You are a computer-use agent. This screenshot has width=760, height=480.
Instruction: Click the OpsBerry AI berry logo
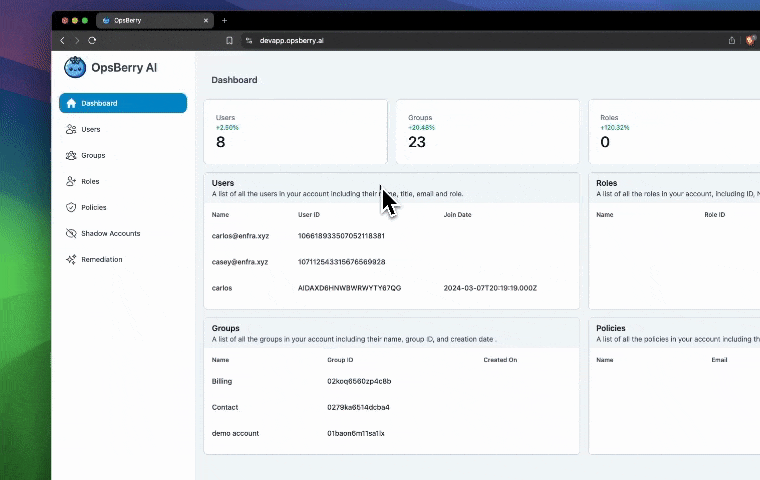[74, 68]
